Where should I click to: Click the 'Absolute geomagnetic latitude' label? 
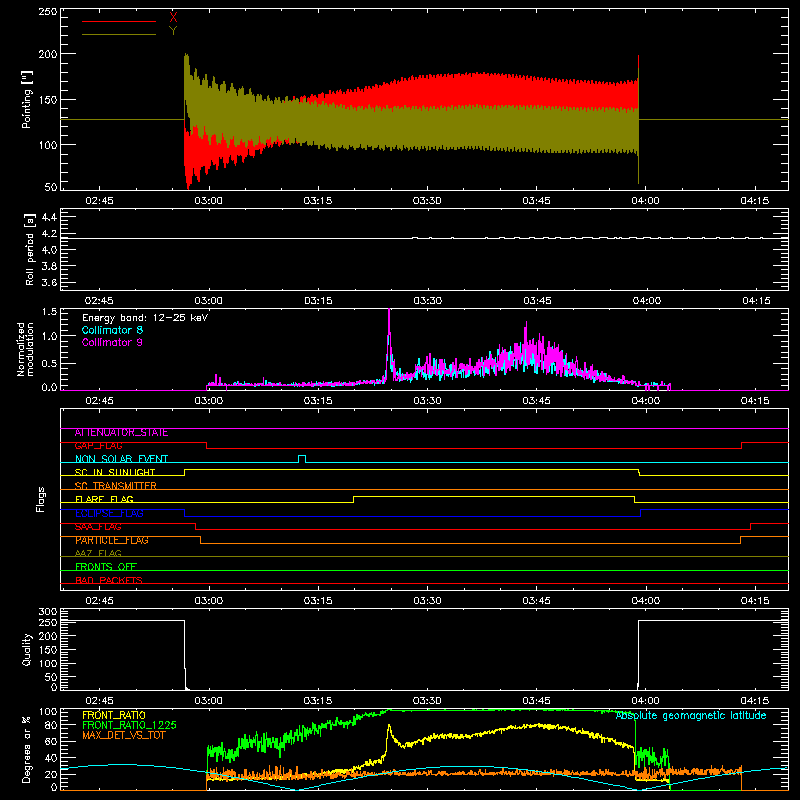691,715
